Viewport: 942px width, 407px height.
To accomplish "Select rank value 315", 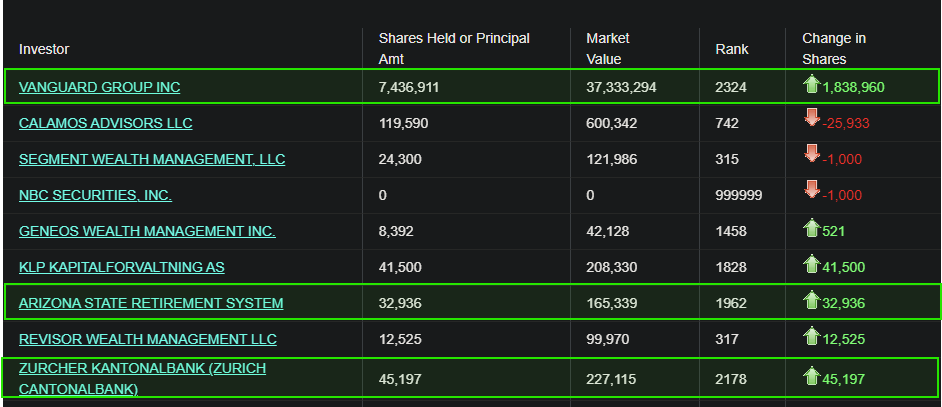I will pos(727,160).
